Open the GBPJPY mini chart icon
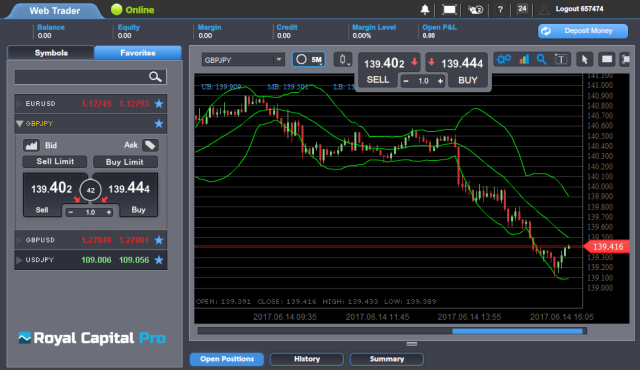Image resolution: width=640 pixels, height=370 pixels. 31,145
